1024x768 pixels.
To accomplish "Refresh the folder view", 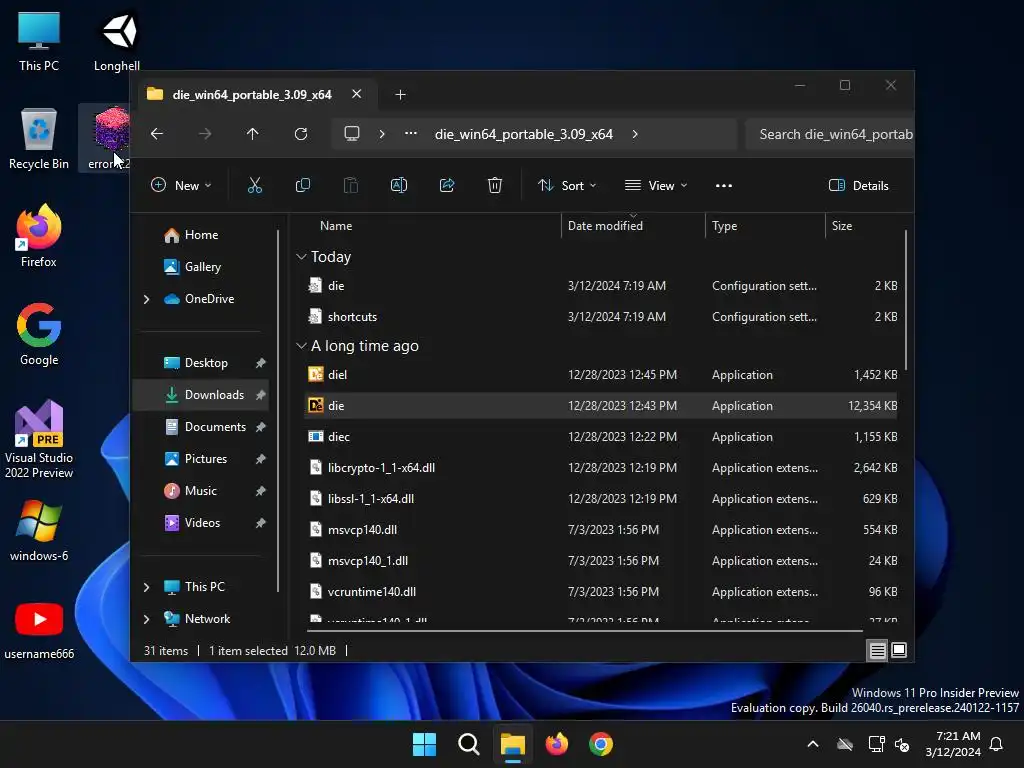I will click(300, 134).
